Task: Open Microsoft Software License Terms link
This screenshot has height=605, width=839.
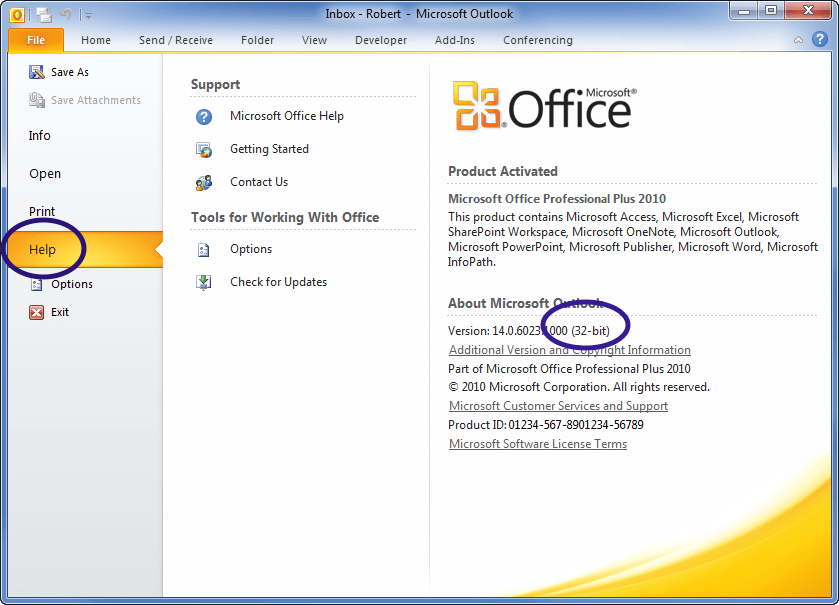Action: tap(538, 444)
